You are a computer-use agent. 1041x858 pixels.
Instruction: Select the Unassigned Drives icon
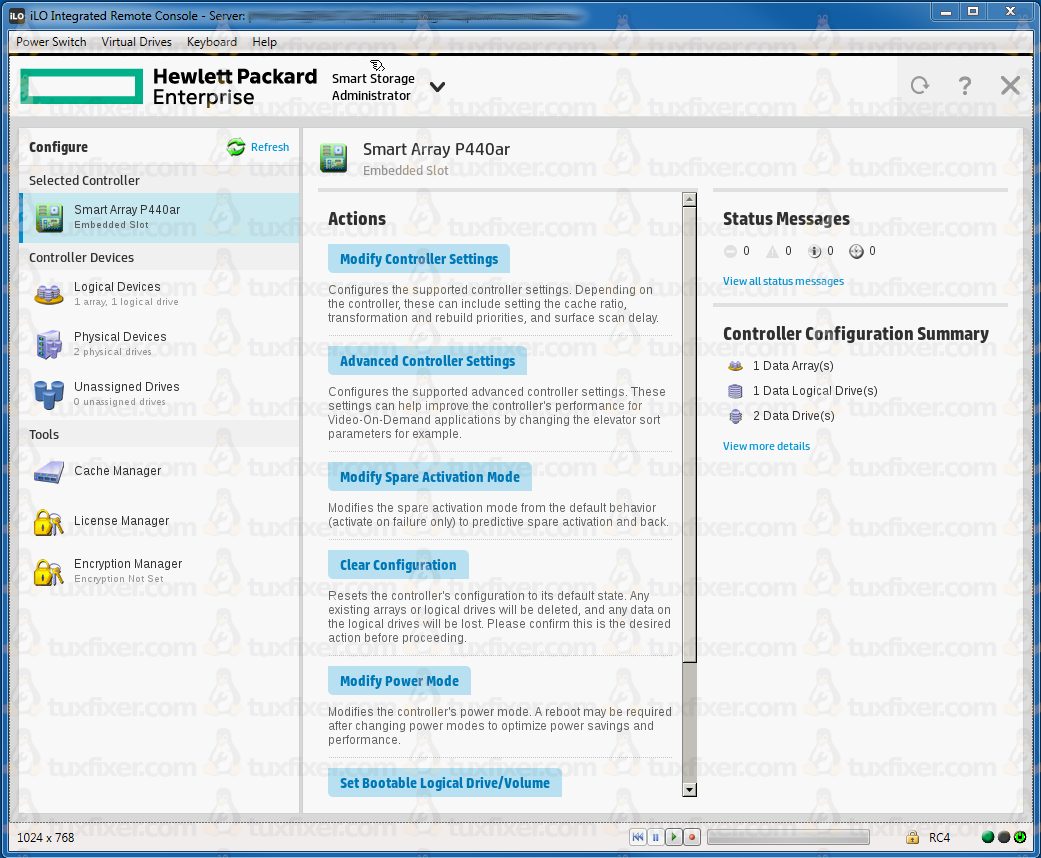click(x=49, y=393)
